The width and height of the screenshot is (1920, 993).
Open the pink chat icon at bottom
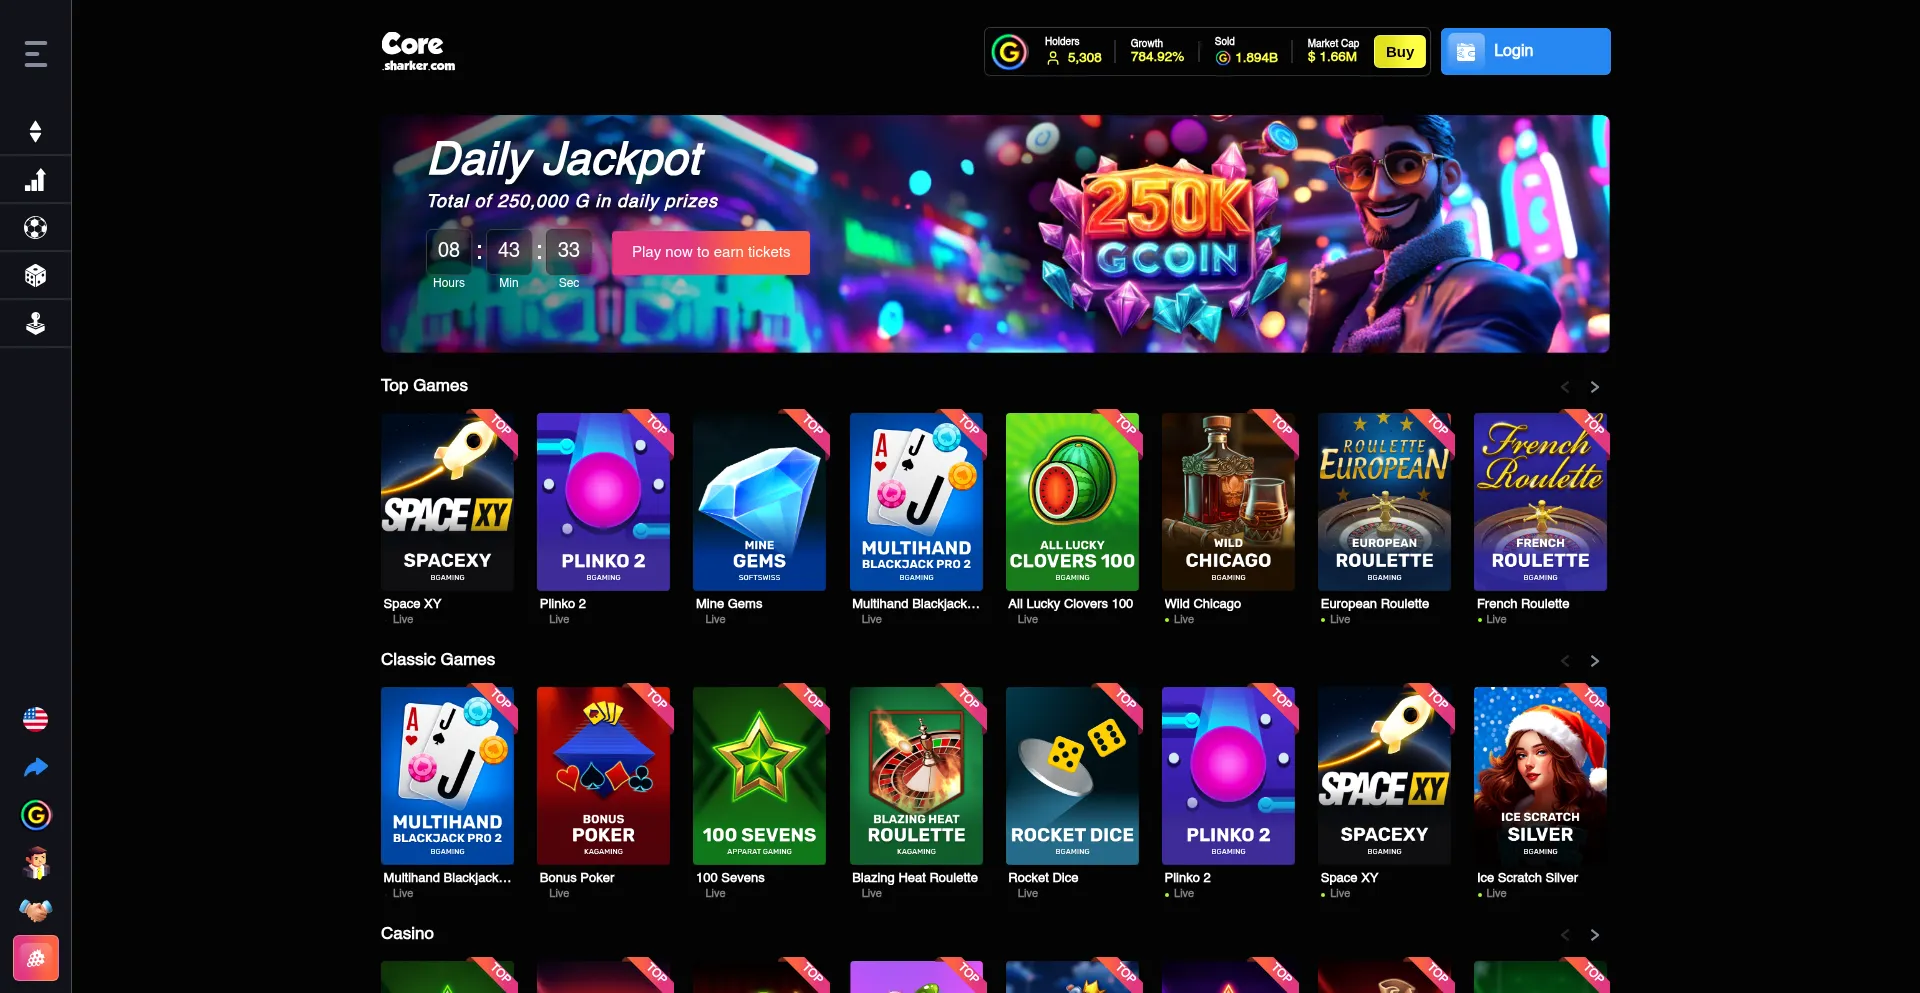36,959
